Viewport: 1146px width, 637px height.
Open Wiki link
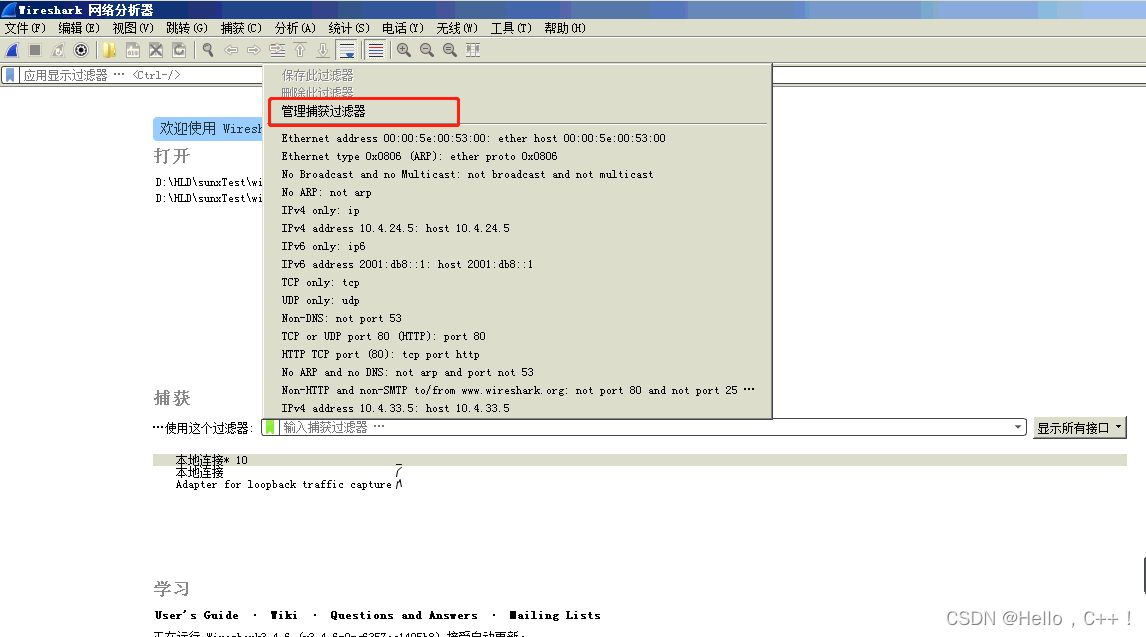pos(284,616)
